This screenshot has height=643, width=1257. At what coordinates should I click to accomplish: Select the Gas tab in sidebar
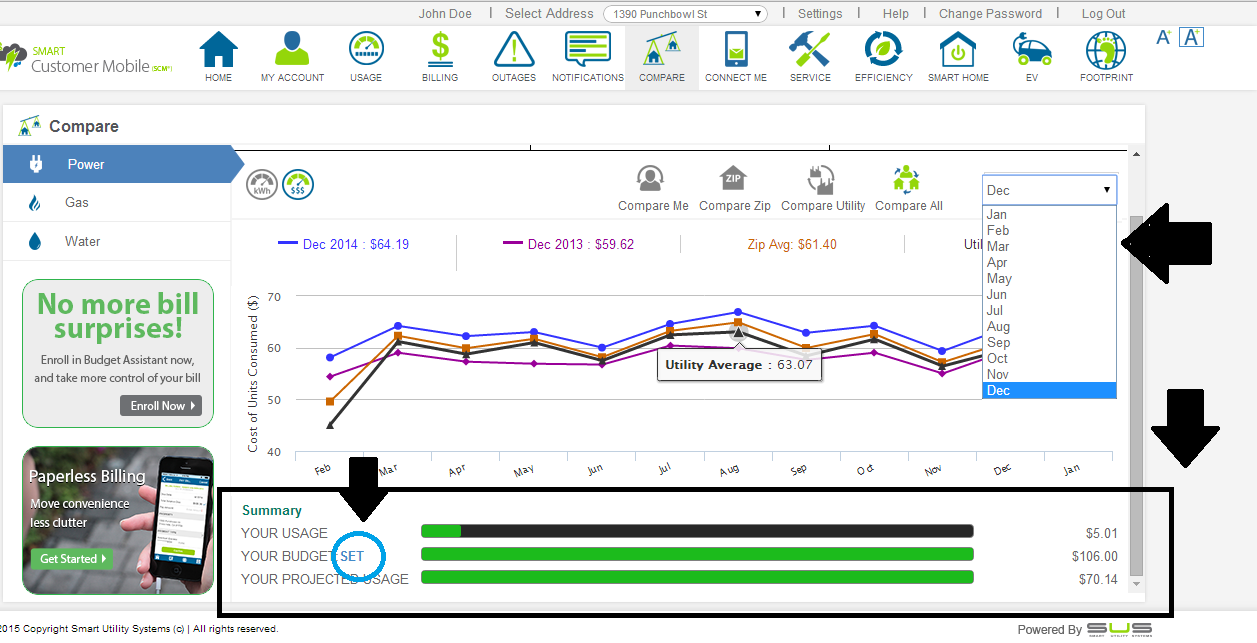77,203
